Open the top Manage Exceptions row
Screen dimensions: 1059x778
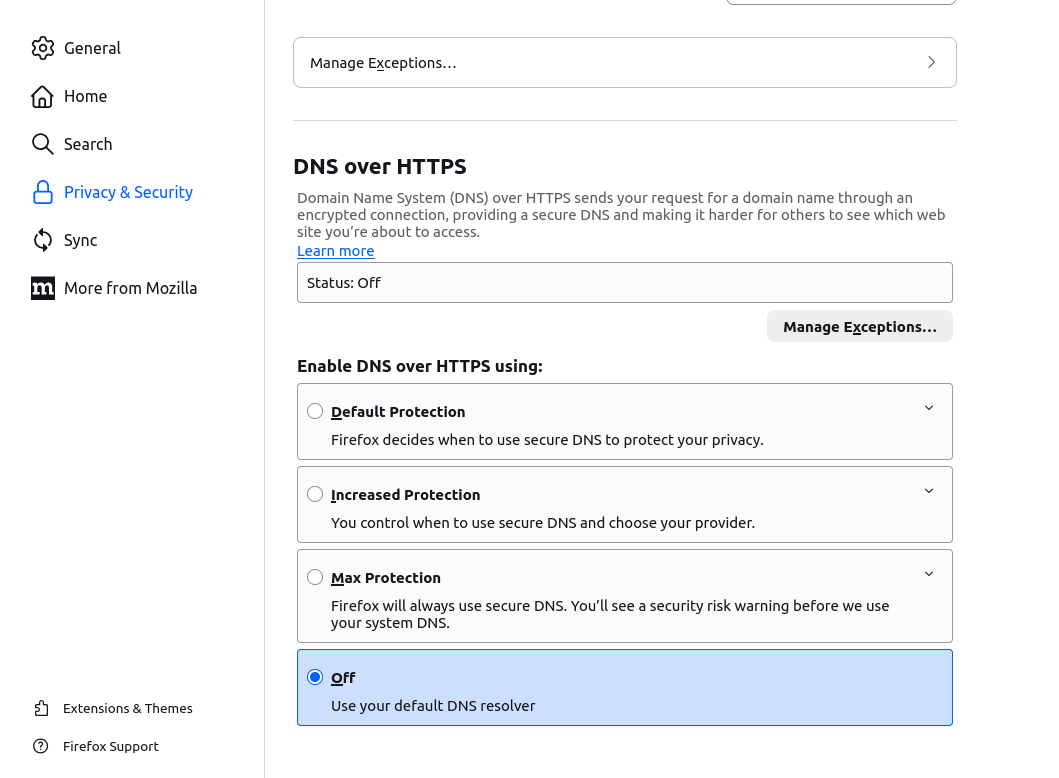point(624,63)
